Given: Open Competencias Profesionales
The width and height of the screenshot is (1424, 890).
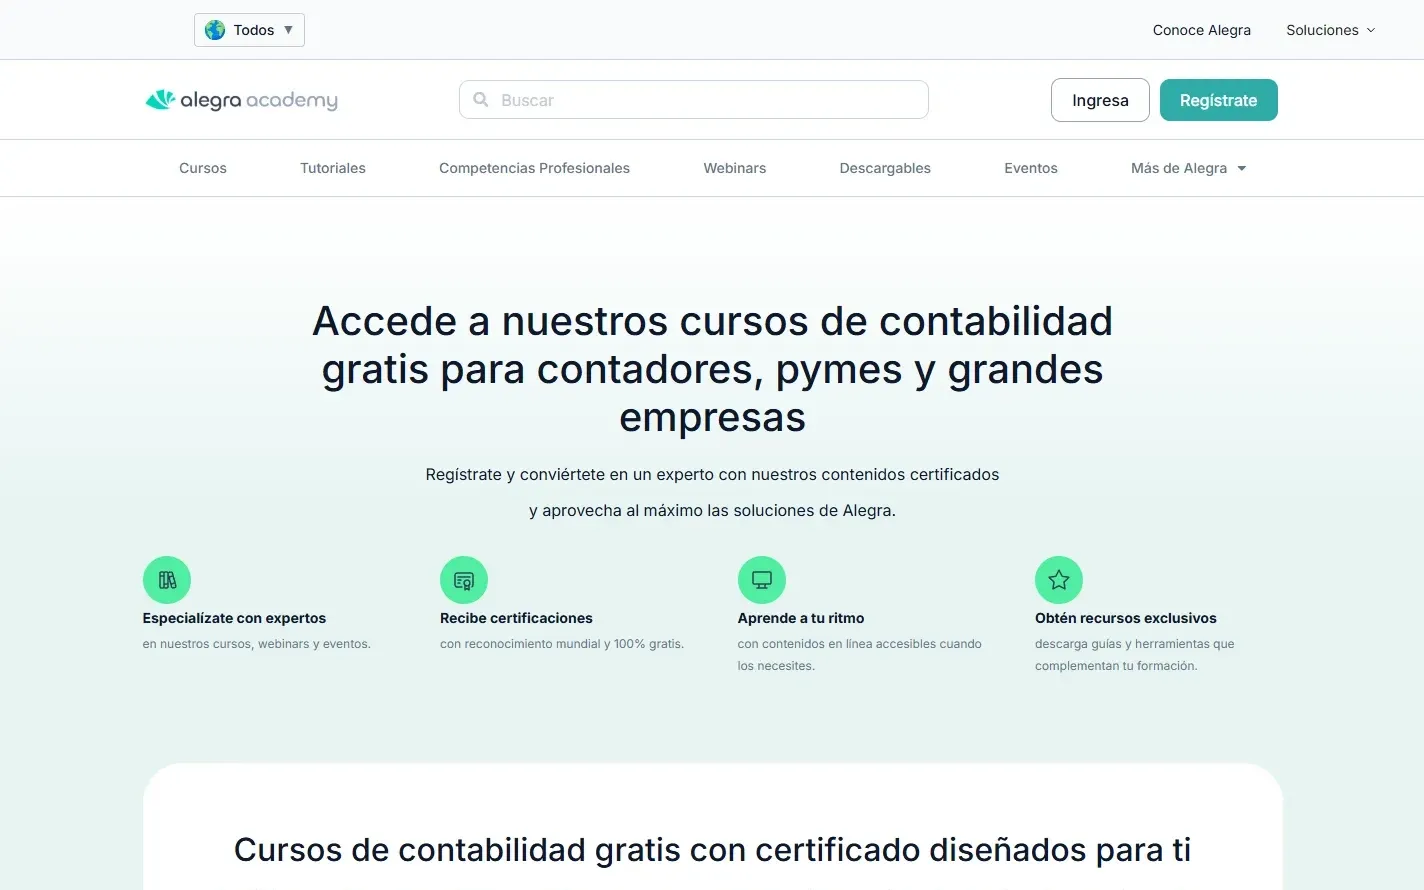Looking at the screenshot, I should [x=534, y=168].
